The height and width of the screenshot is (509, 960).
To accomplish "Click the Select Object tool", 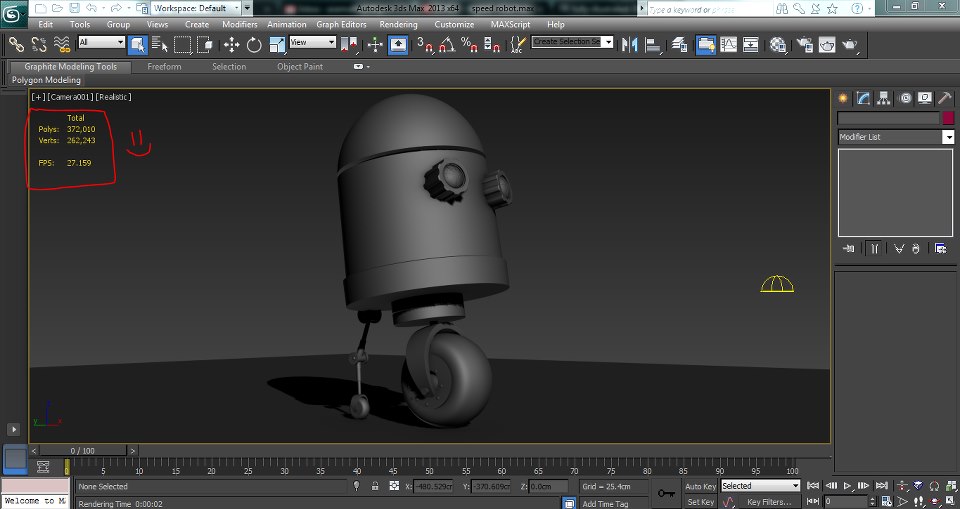I will click(137, 44).
